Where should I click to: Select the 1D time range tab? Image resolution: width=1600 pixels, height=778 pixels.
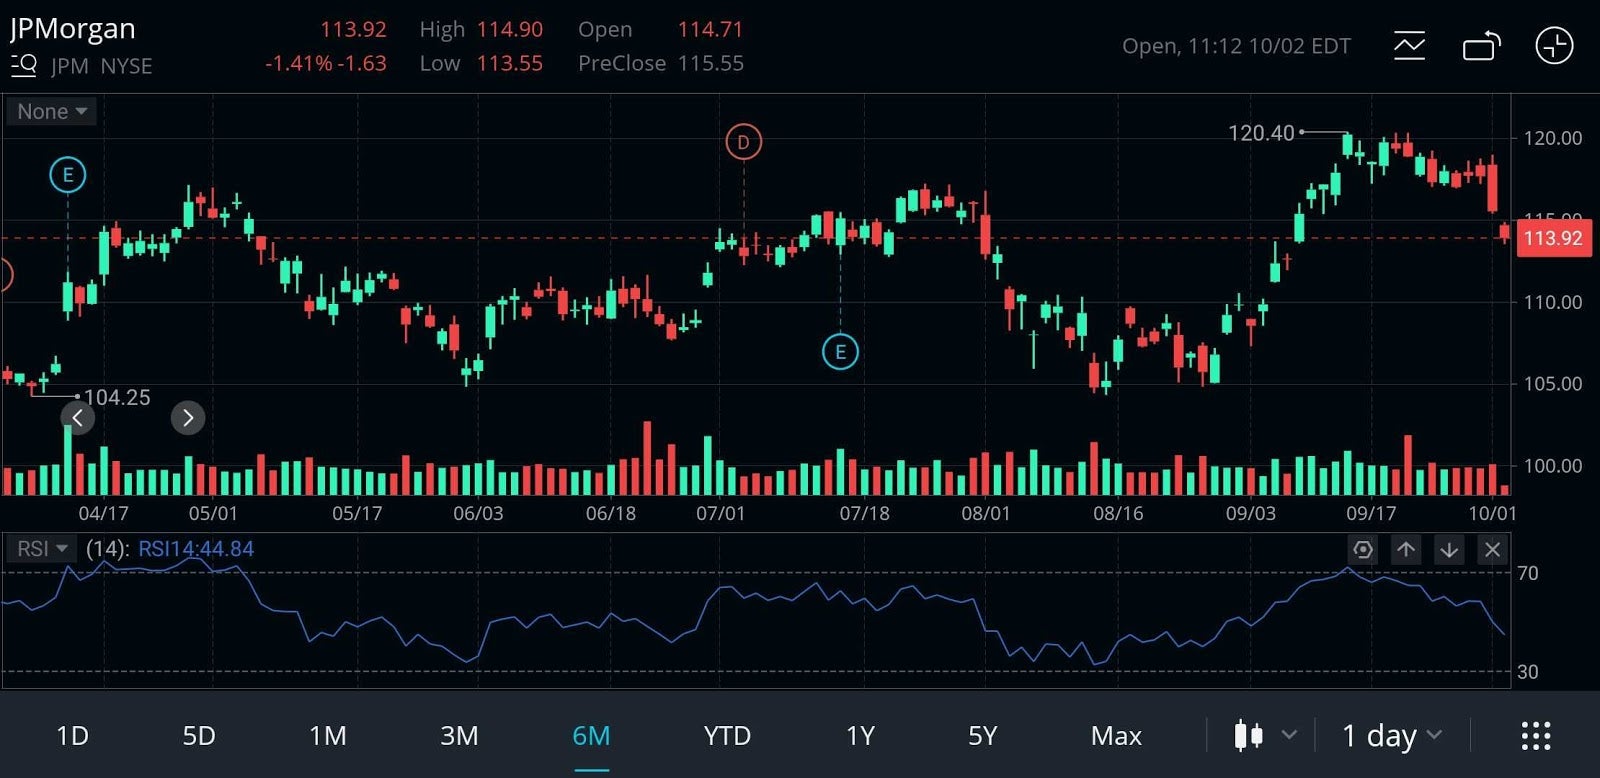click(72, 736)
